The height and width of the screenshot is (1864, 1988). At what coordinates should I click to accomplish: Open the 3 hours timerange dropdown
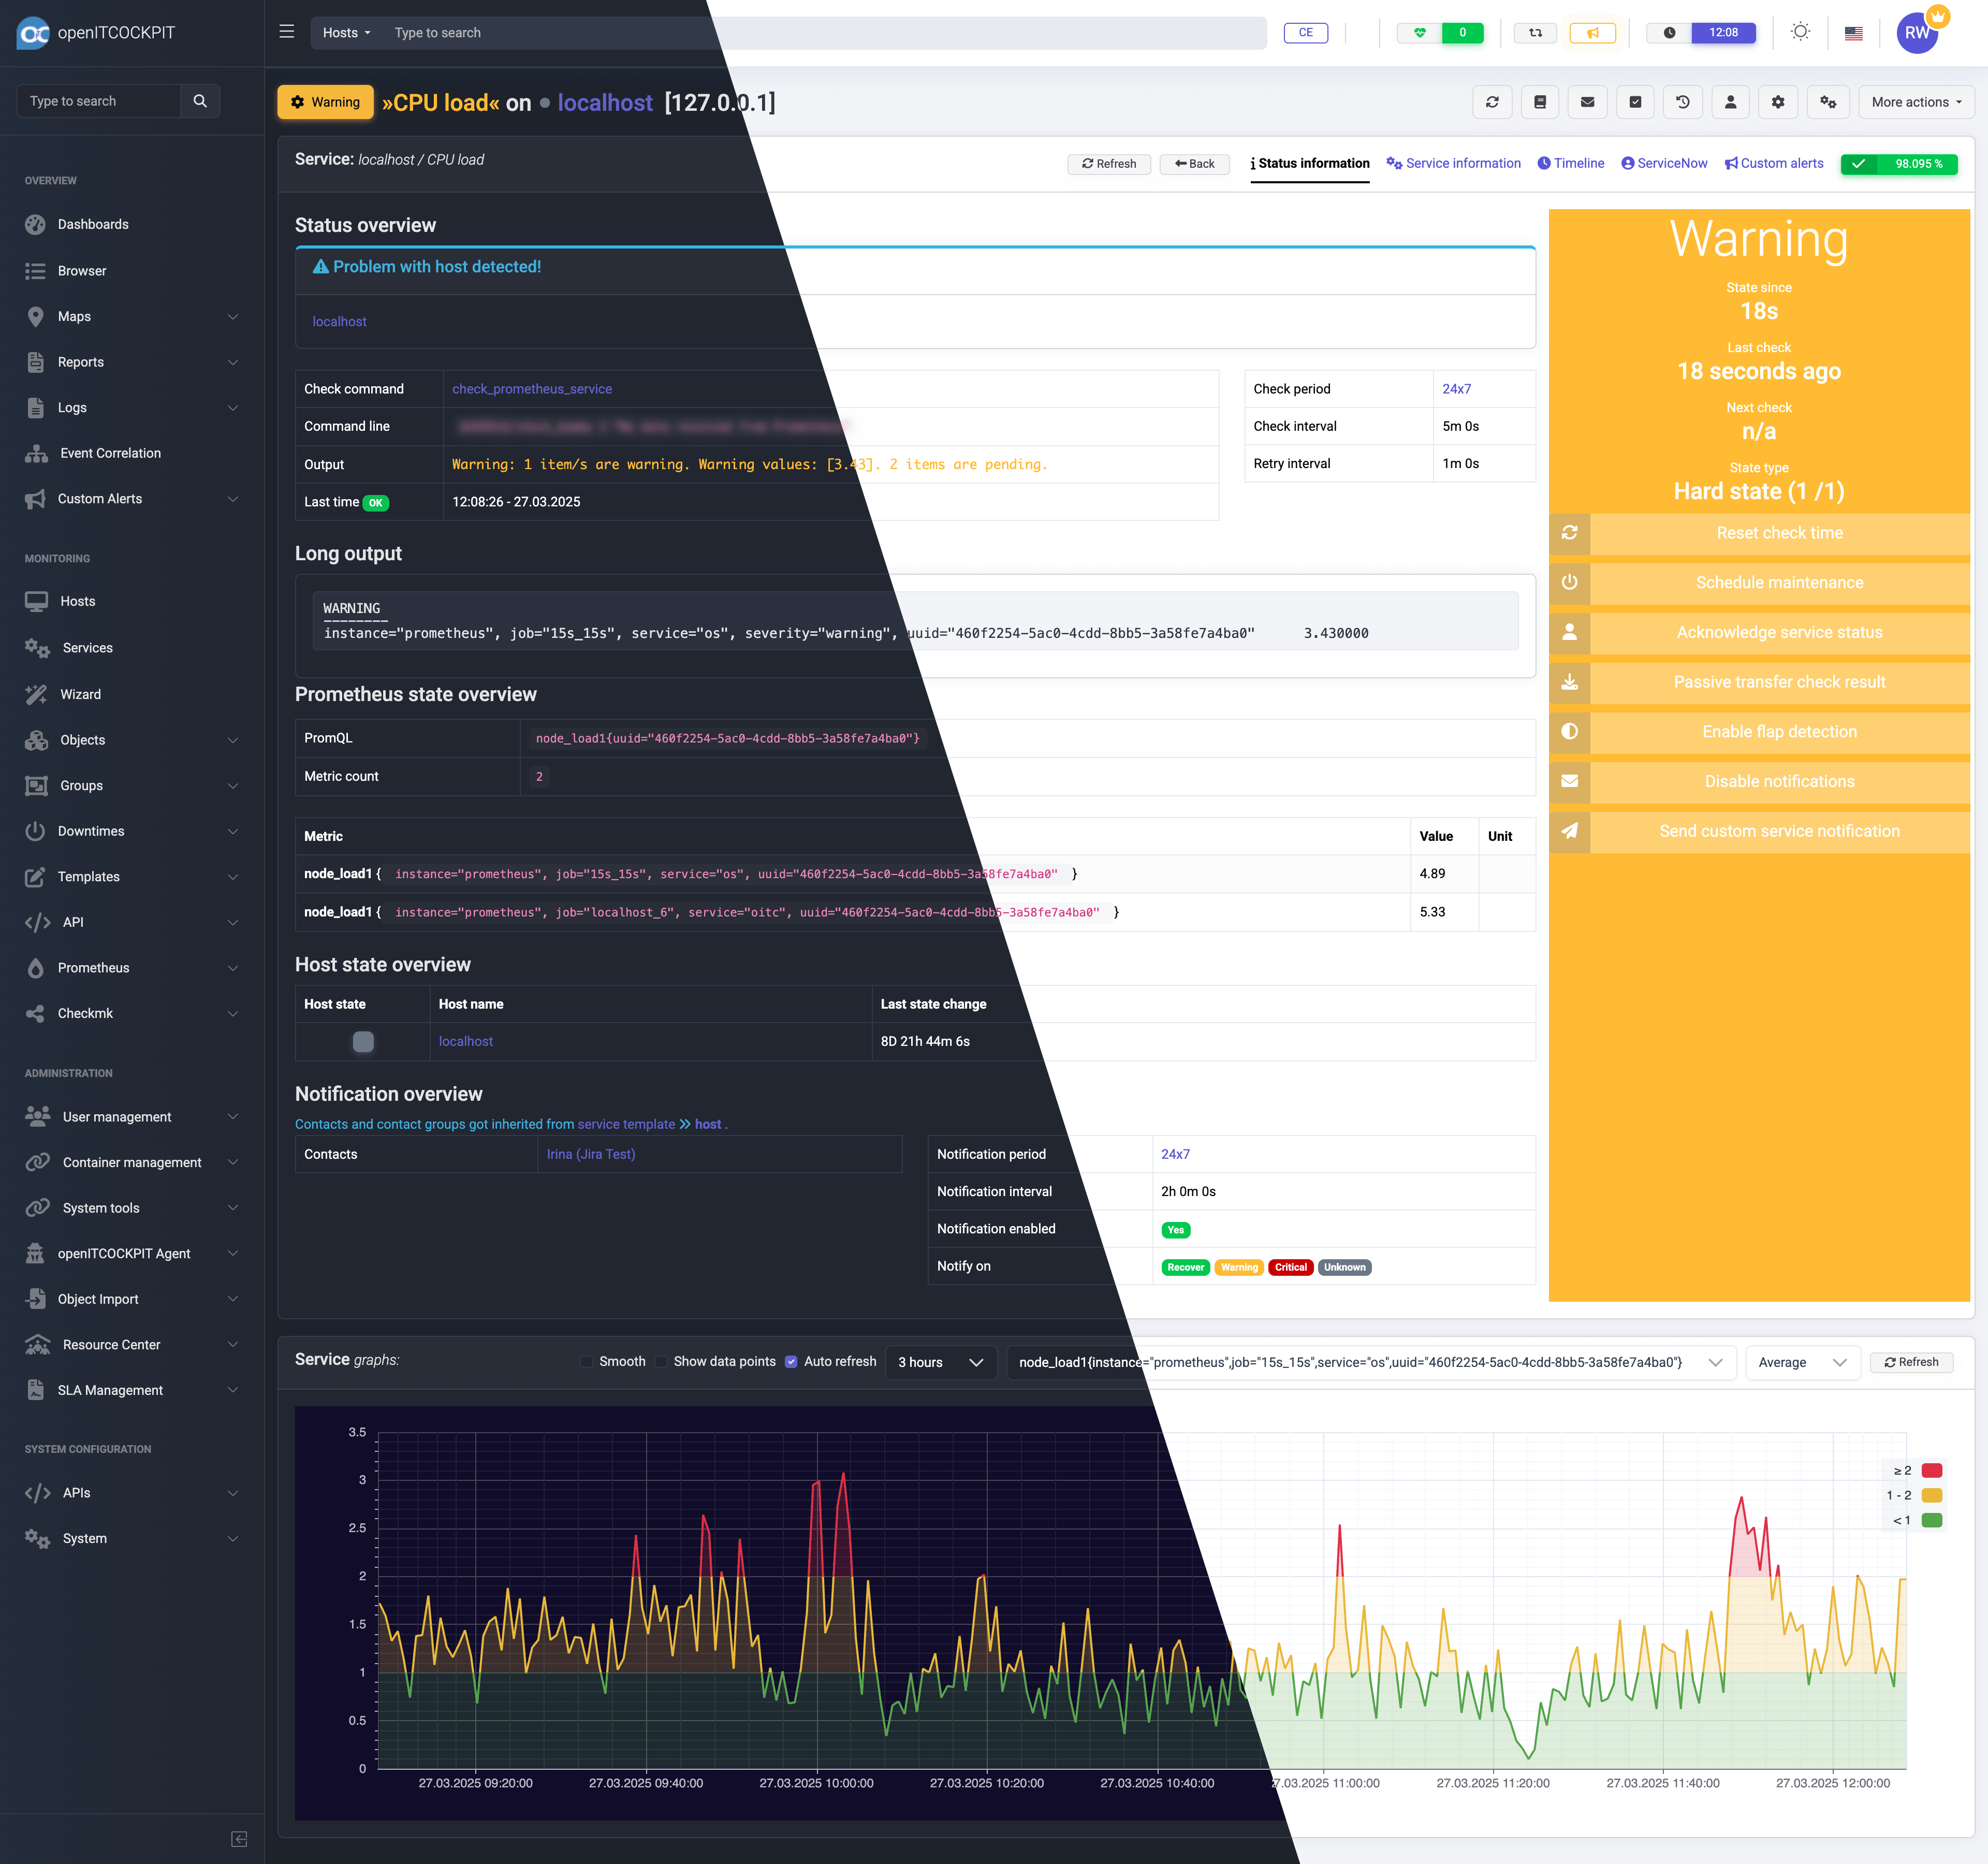coord(940,1362)
